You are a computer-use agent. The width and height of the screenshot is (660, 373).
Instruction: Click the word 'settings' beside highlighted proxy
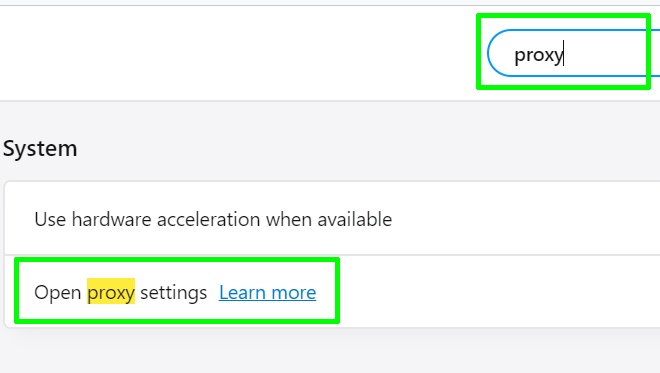173,293
